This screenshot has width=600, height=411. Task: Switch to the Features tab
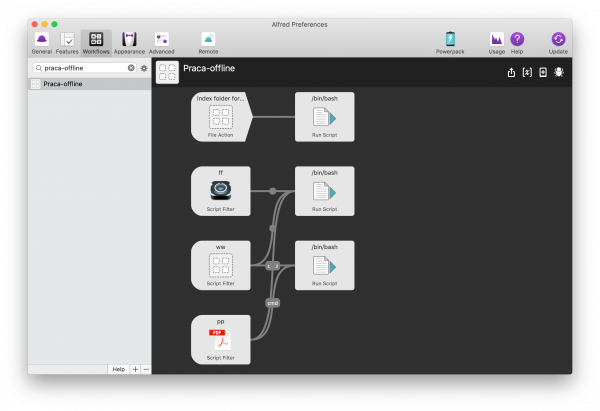point(67,43)
